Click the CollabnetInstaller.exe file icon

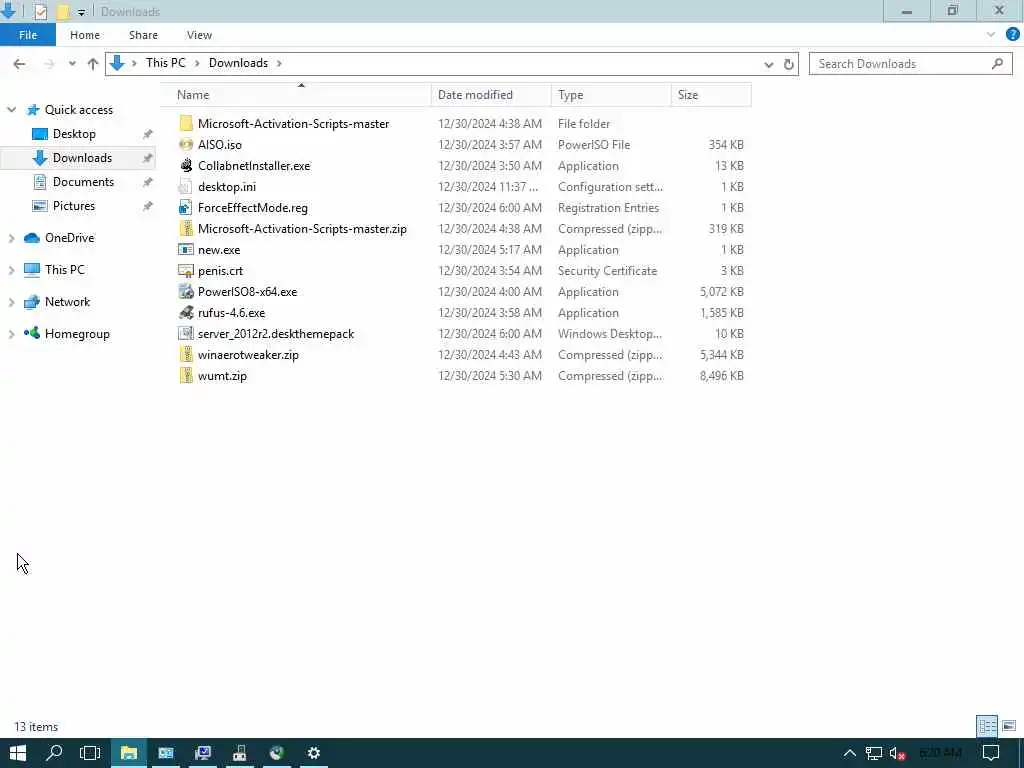186,165
